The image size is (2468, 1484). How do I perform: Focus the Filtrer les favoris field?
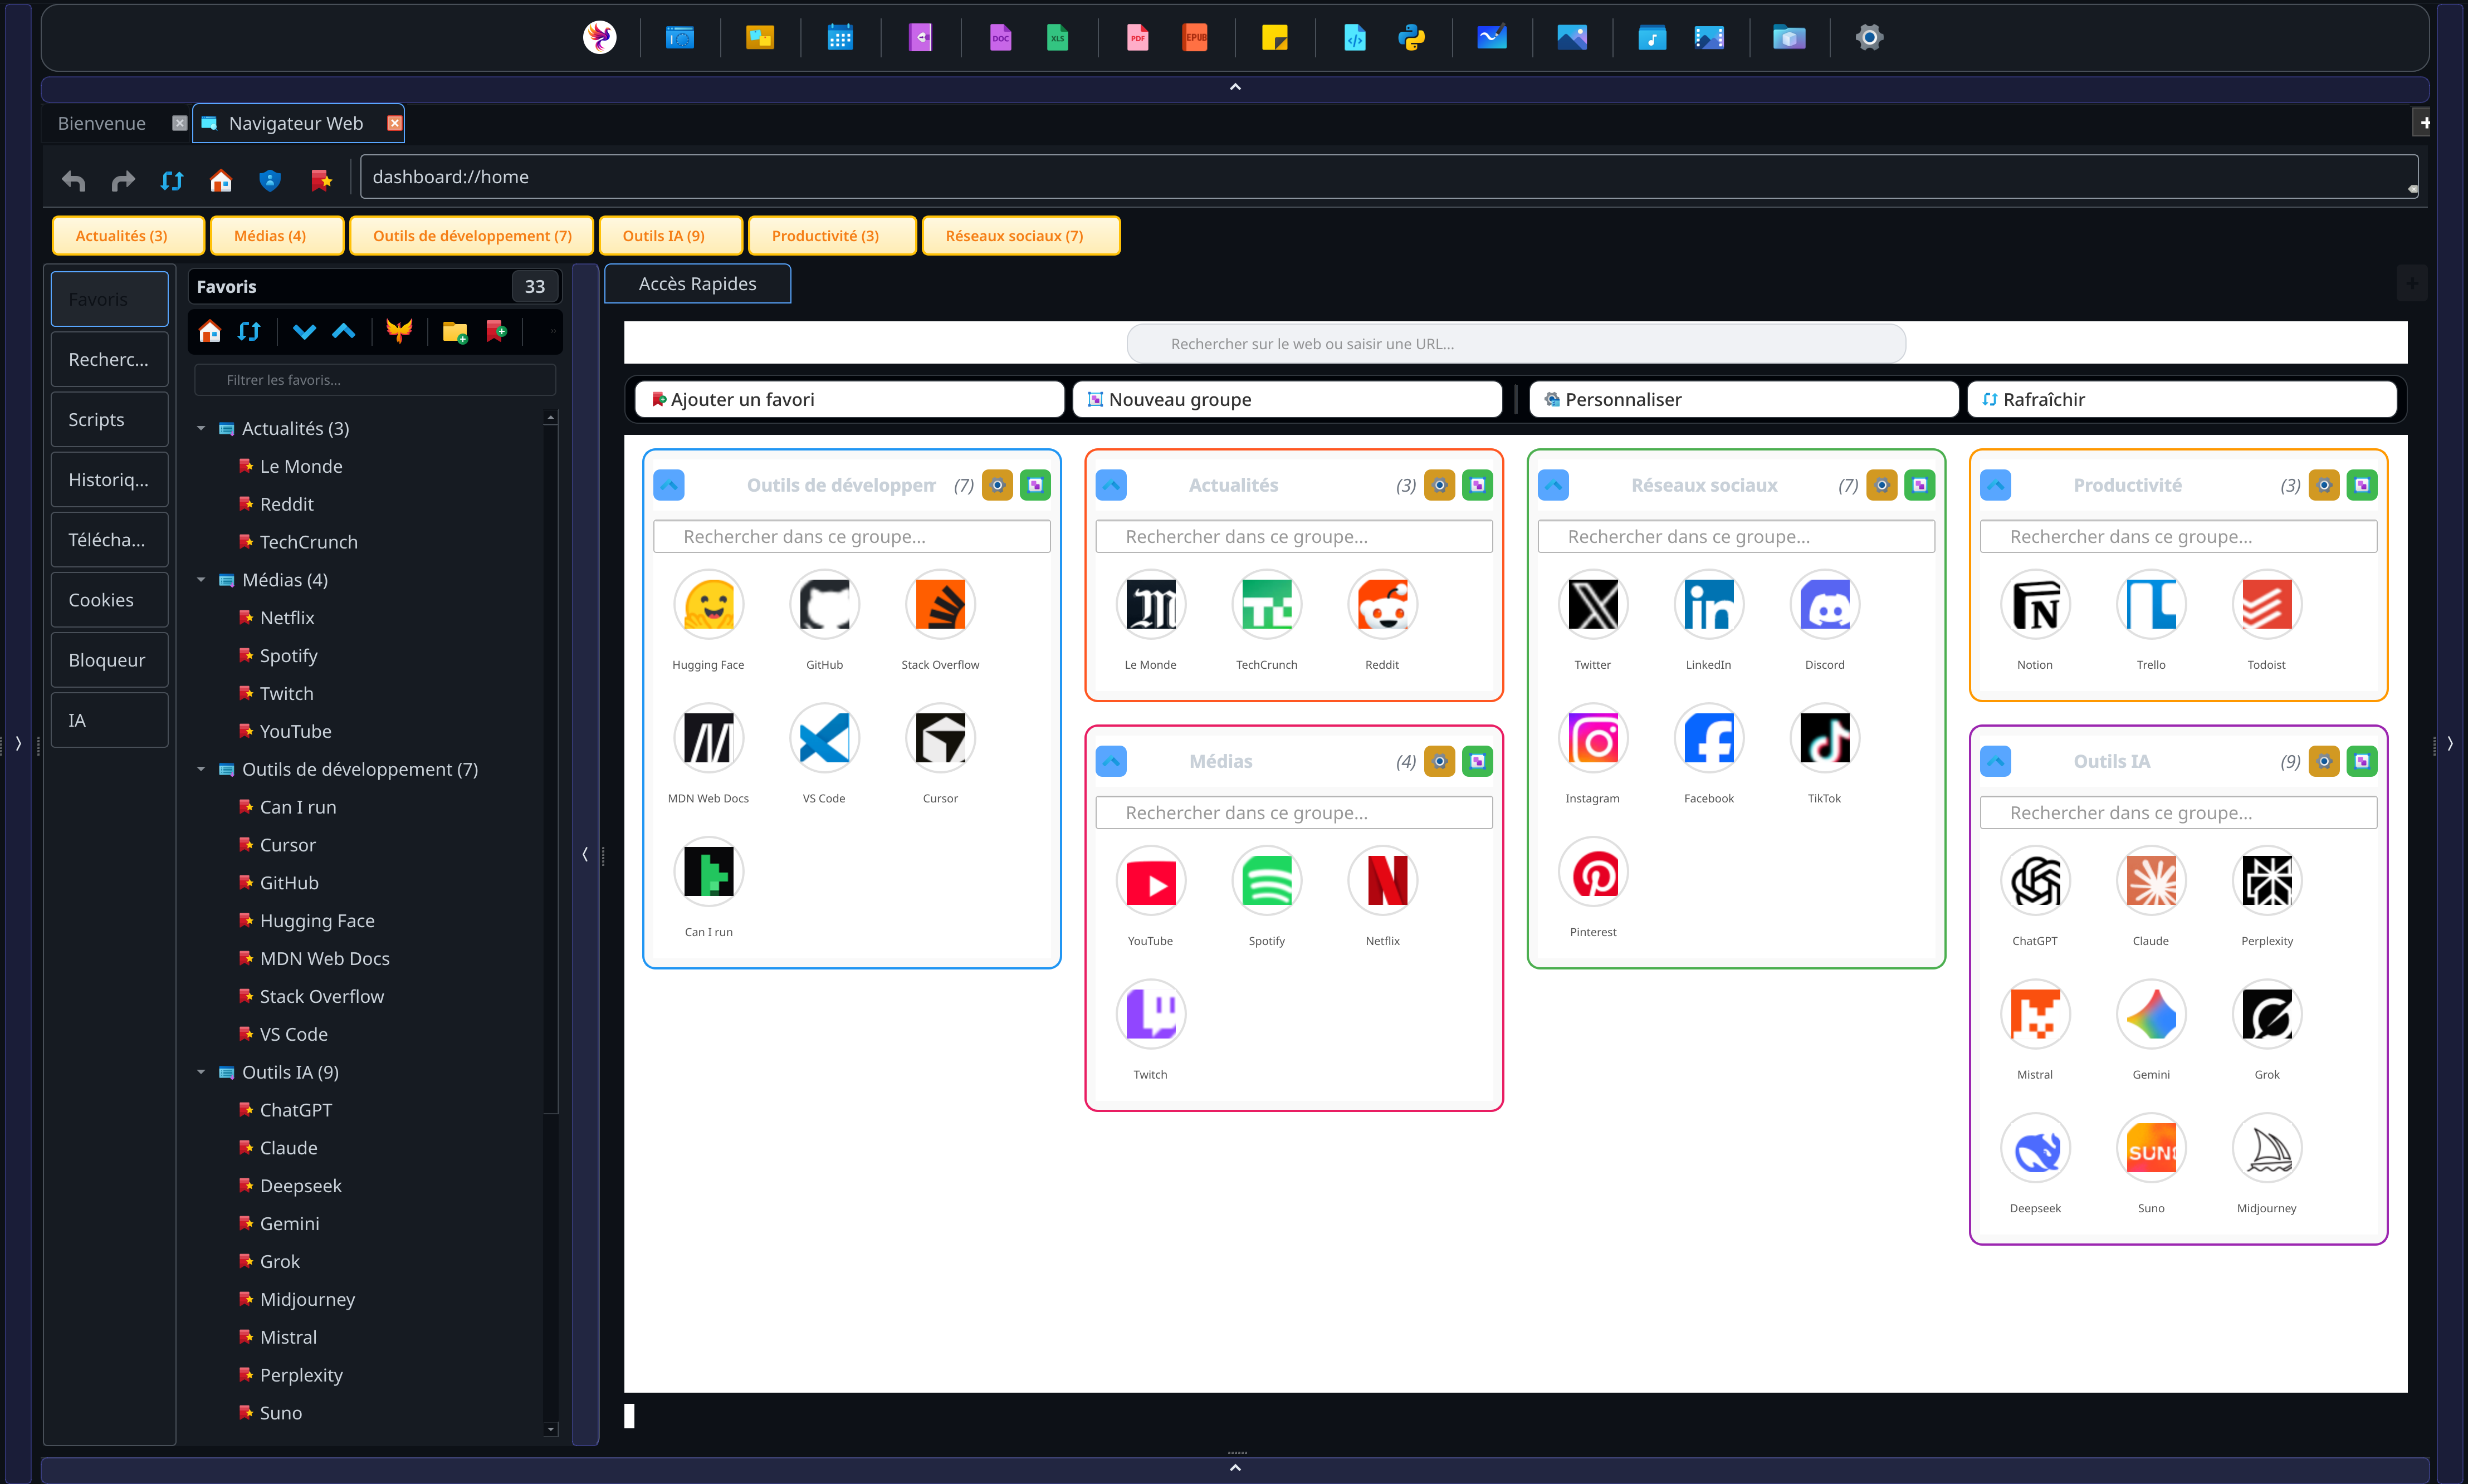pos(375,380)
